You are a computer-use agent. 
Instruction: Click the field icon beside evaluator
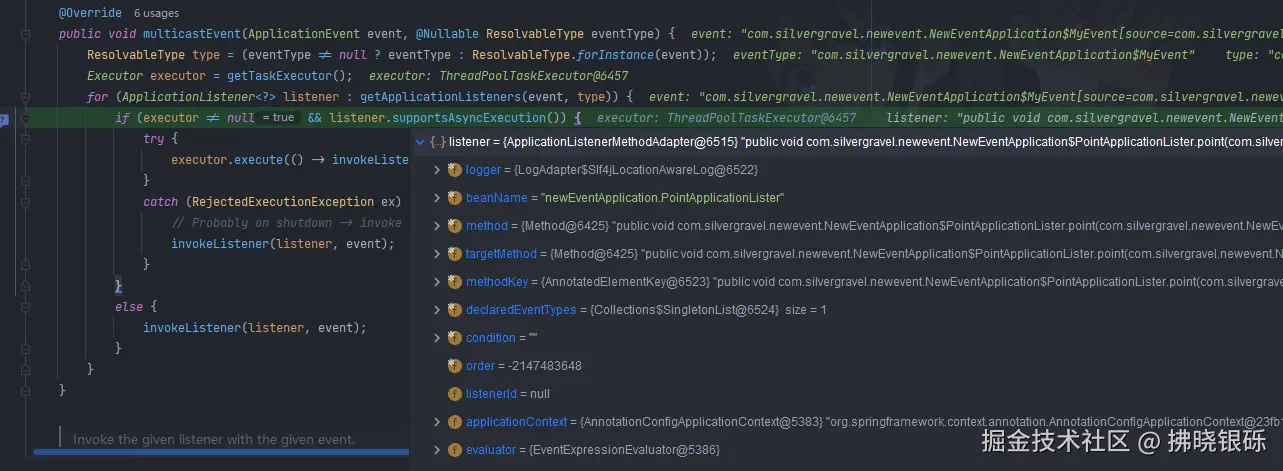click(455, 450)
